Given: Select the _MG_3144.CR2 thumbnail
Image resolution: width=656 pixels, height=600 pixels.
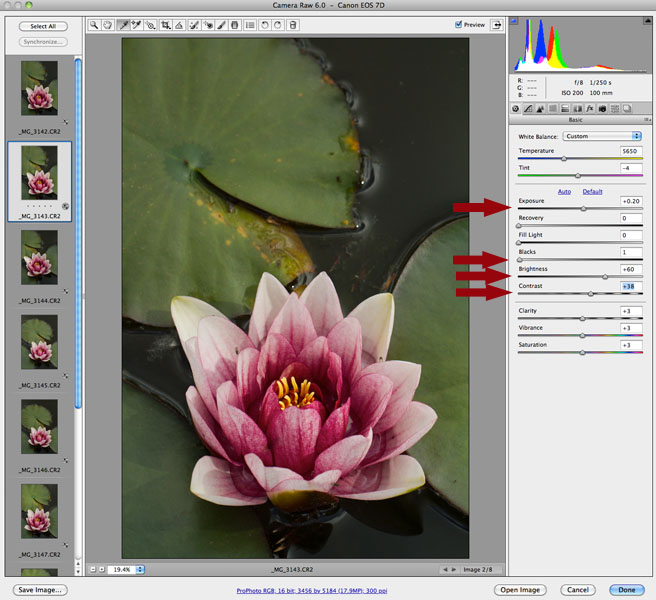Looking at the screenshot, I should click(39, 257).
